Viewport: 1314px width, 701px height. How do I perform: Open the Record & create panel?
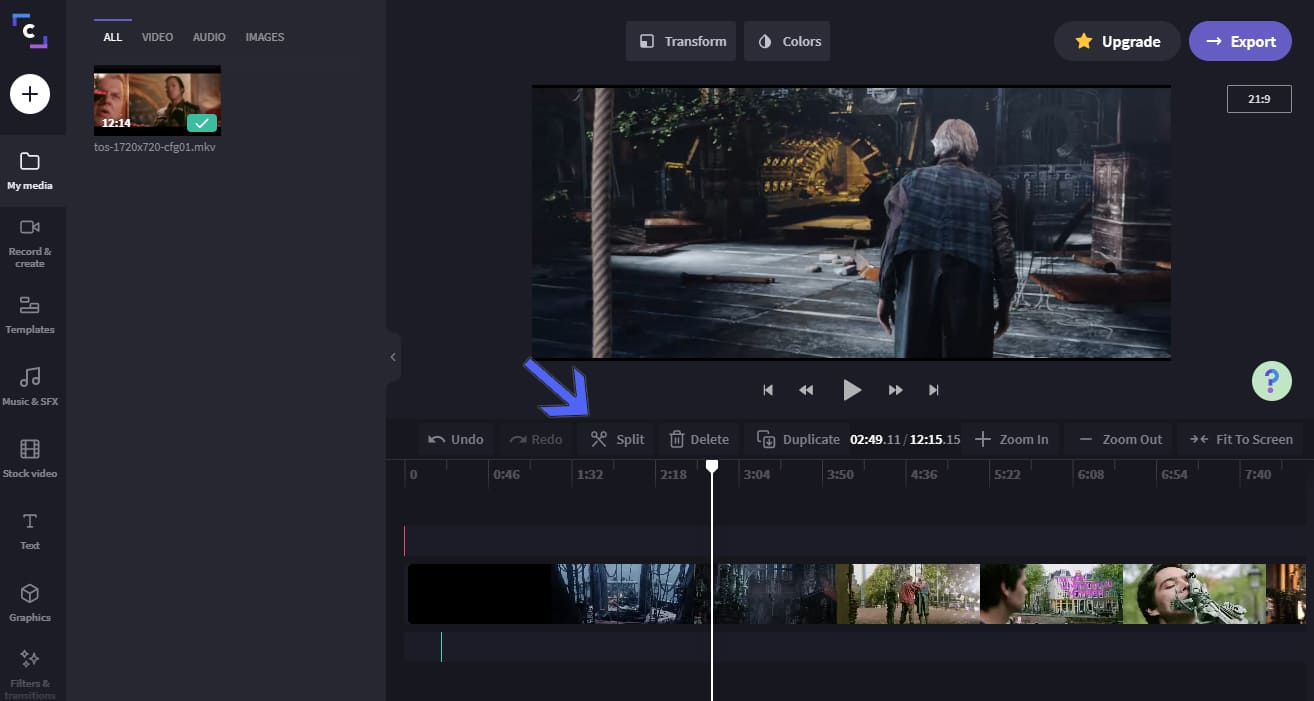pos(30,242)
